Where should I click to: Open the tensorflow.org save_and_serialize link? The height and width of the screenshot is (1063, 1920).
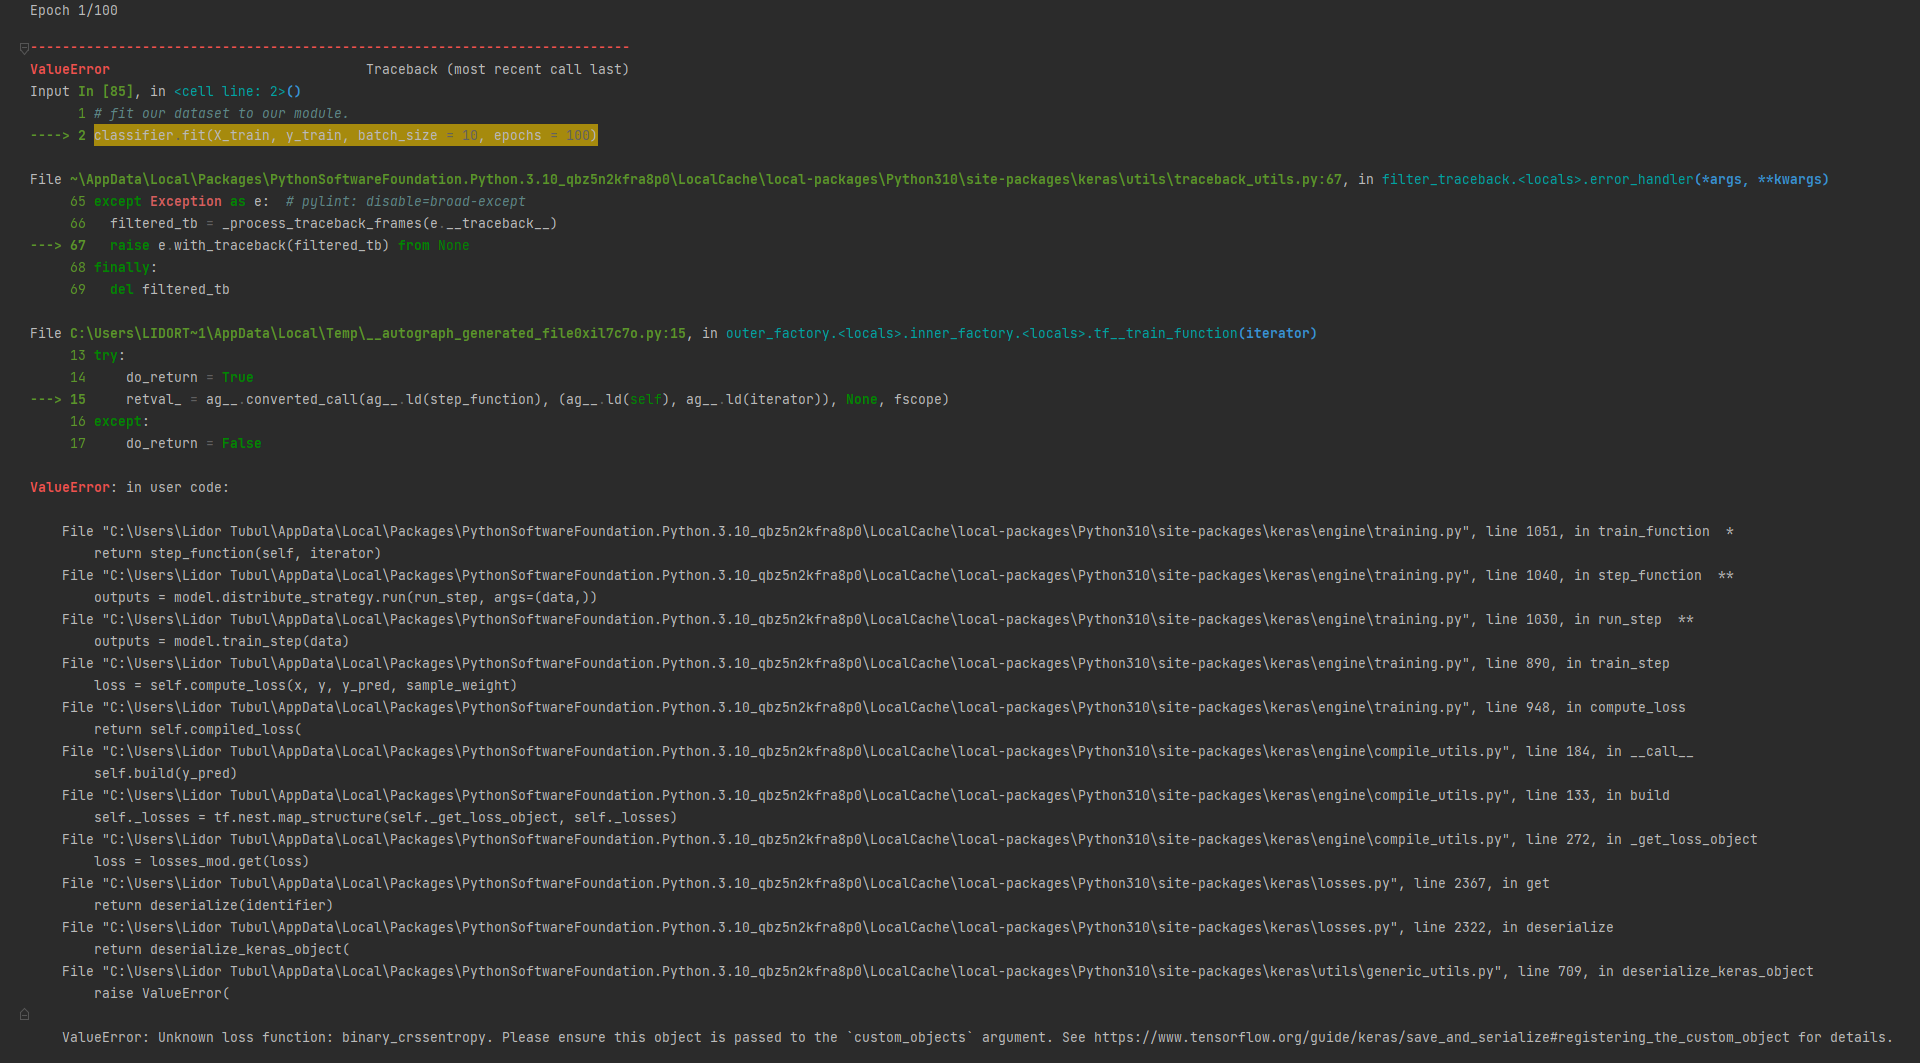(x=1442, y=1037)
